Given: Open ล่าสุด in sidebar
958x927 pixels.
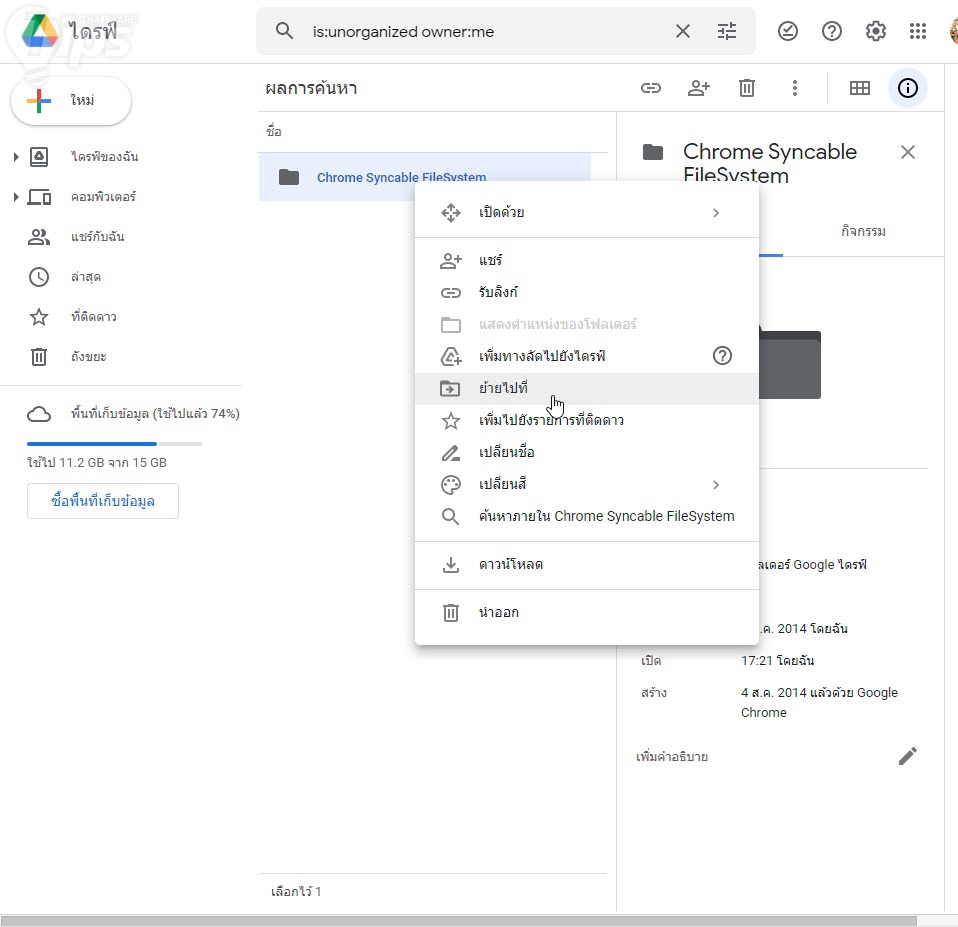Looking at the screenshot, I should click(x=86, y=277).
